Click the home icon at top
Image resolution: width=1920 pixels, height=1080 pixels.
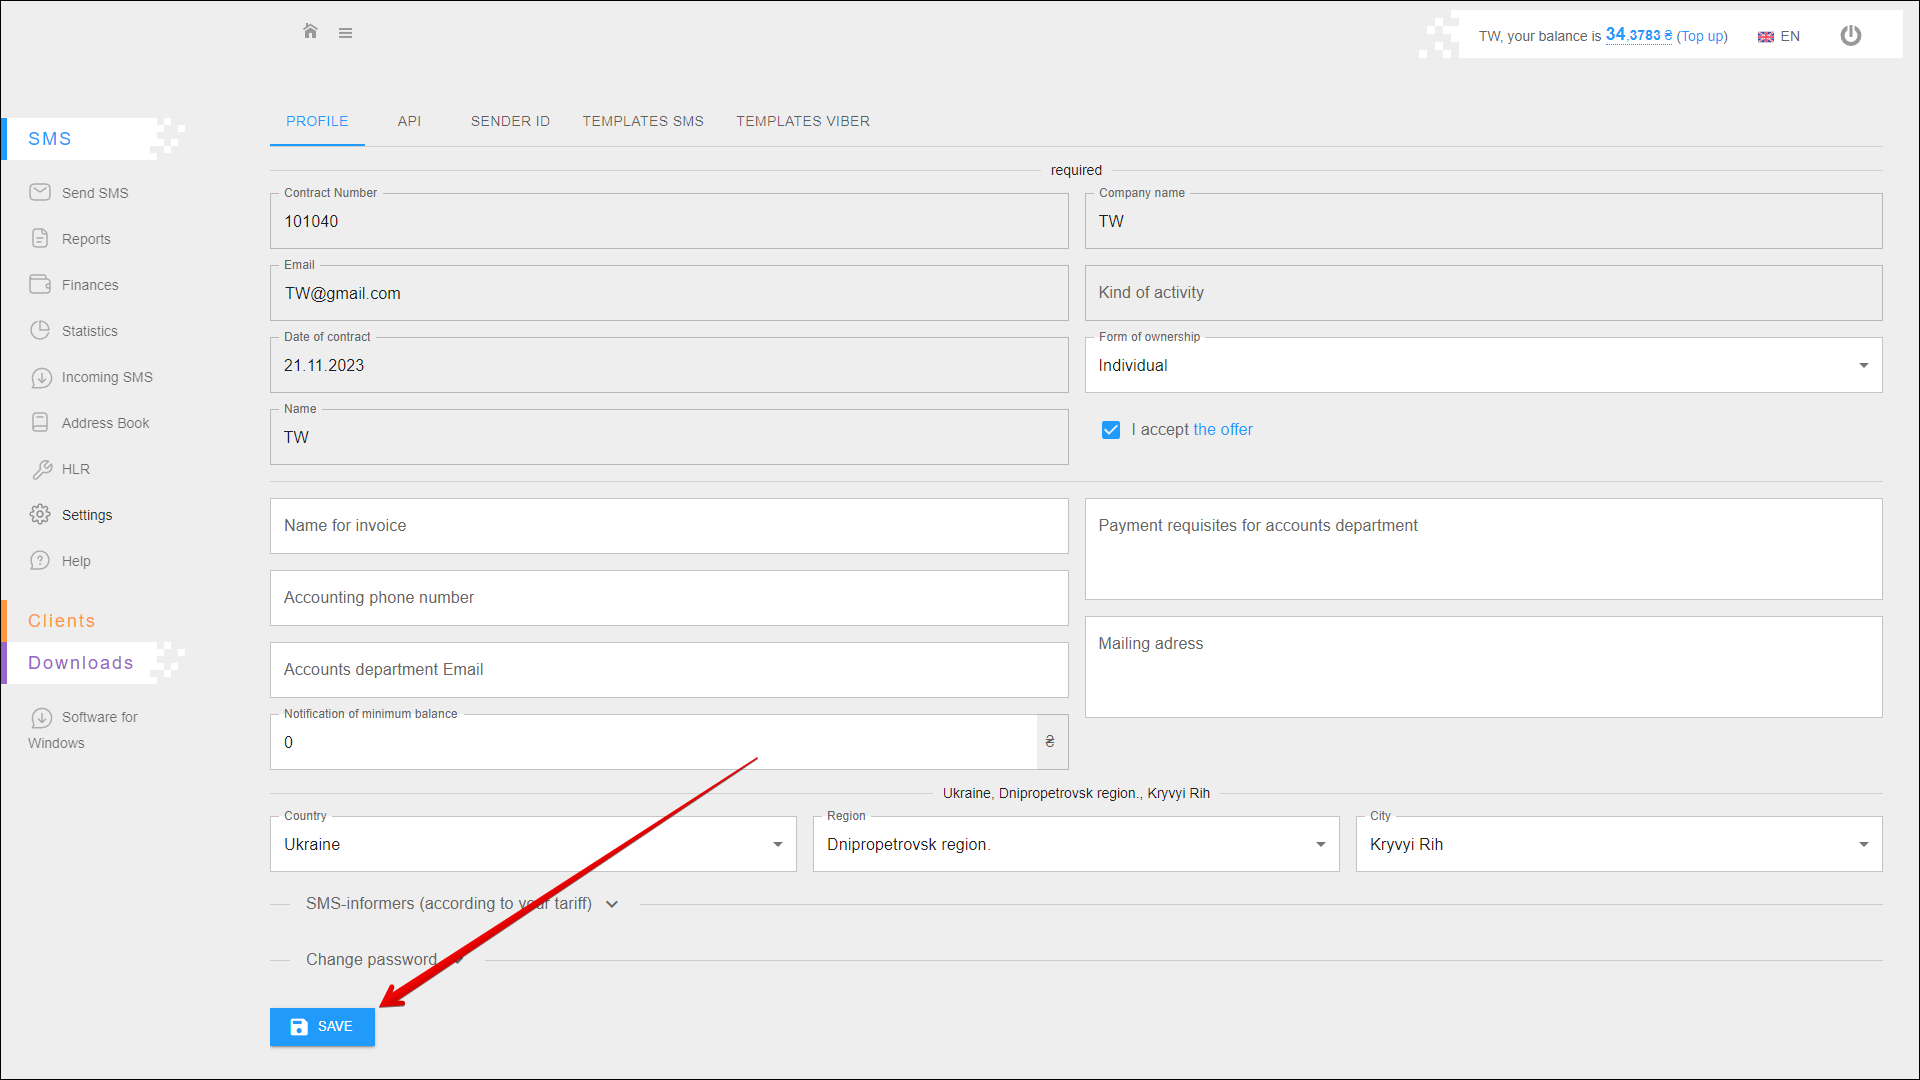310,32
